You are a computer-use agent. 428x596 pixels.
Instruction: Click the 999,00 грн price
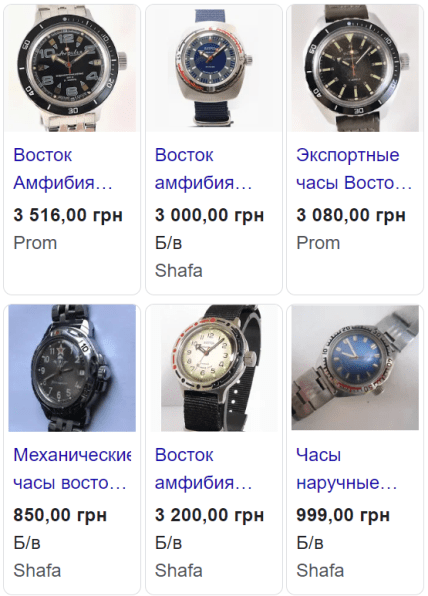343,515
